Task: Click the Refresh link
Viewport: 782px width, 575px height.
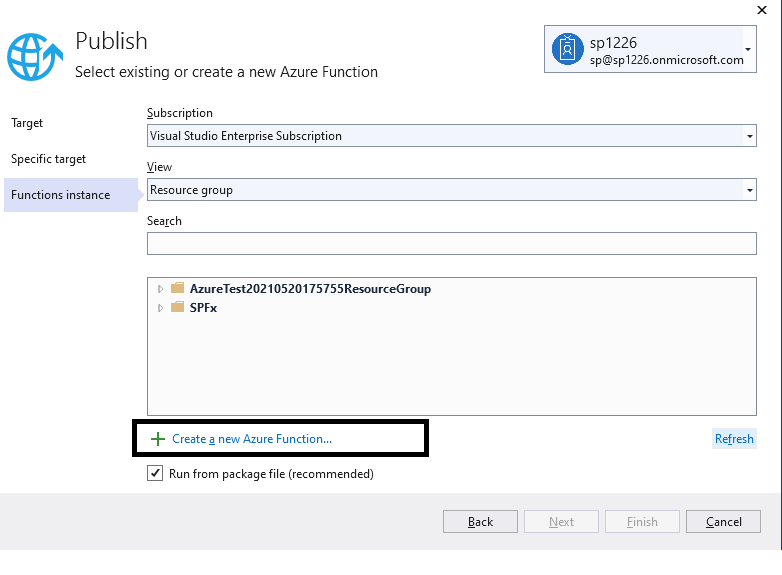Action: point(734,439)
